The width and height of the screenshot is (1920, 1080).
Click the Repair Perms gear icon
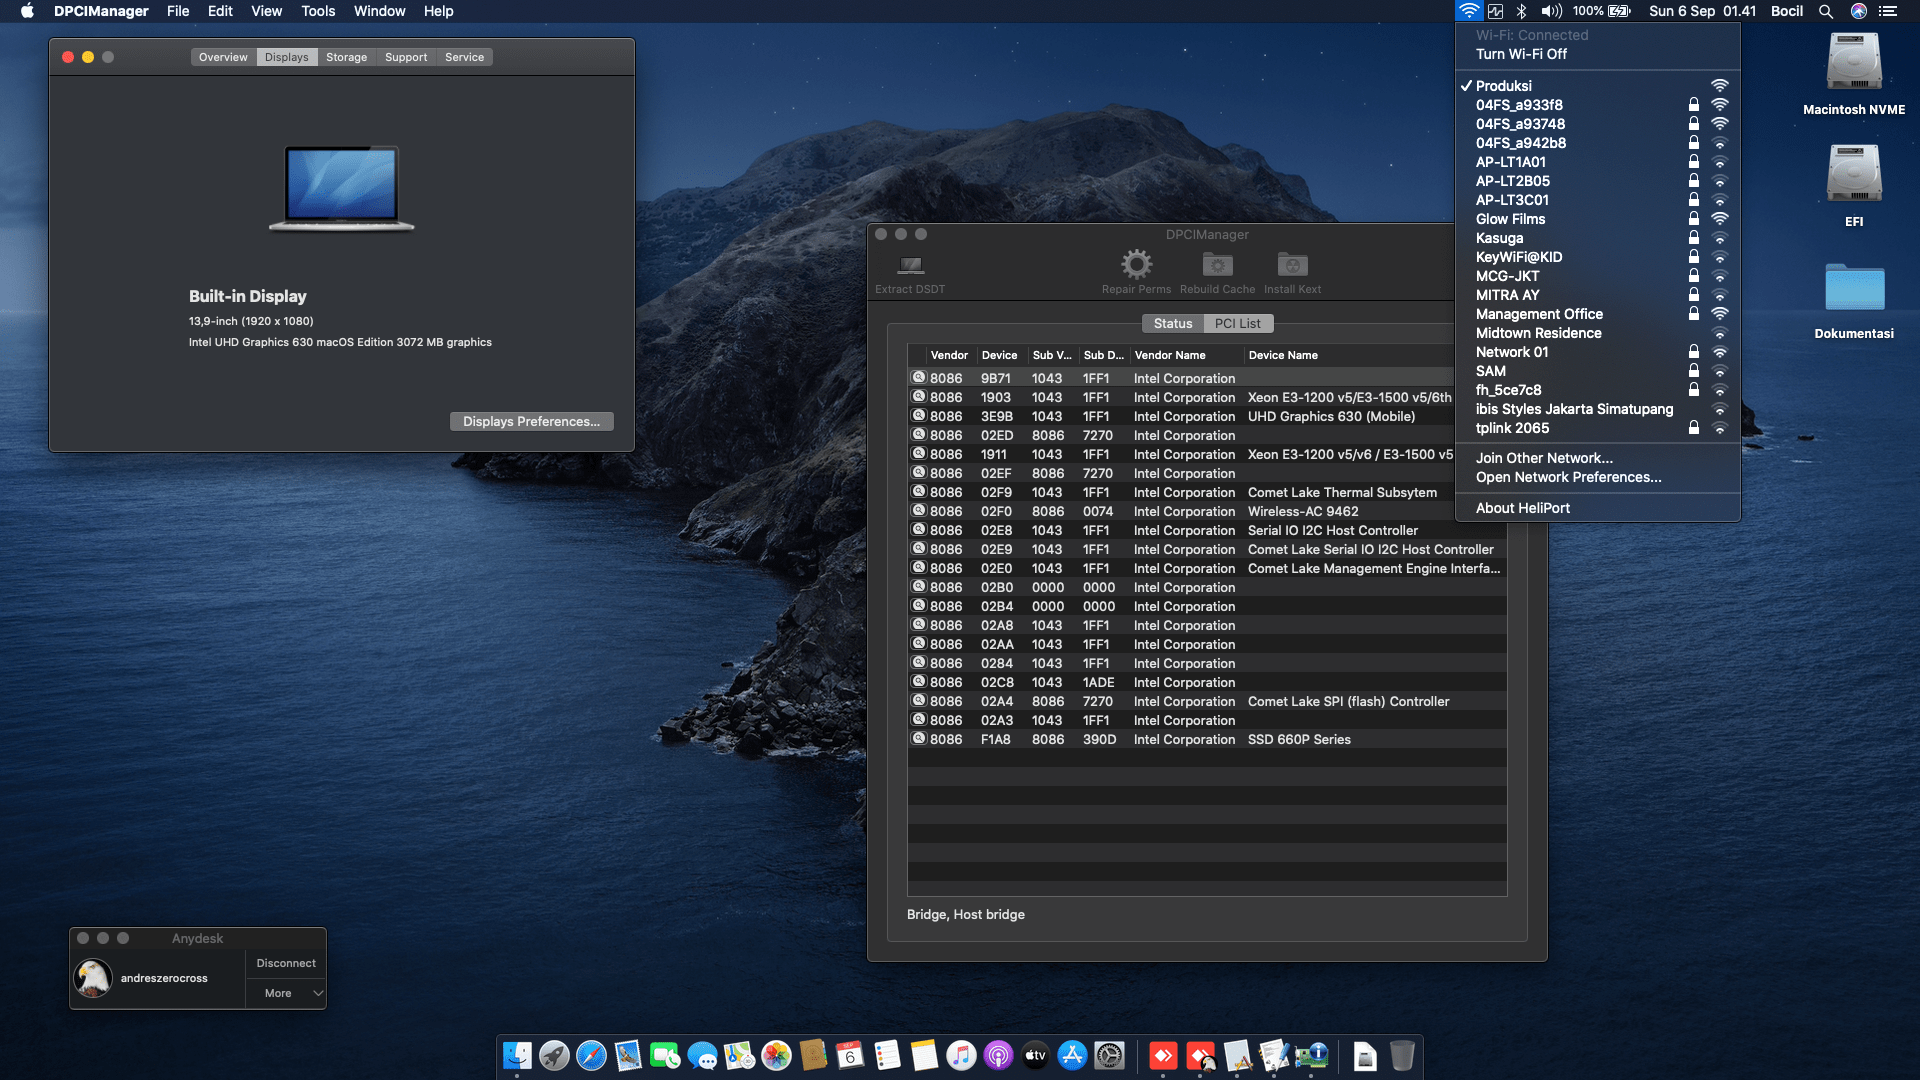[1136, 264]
